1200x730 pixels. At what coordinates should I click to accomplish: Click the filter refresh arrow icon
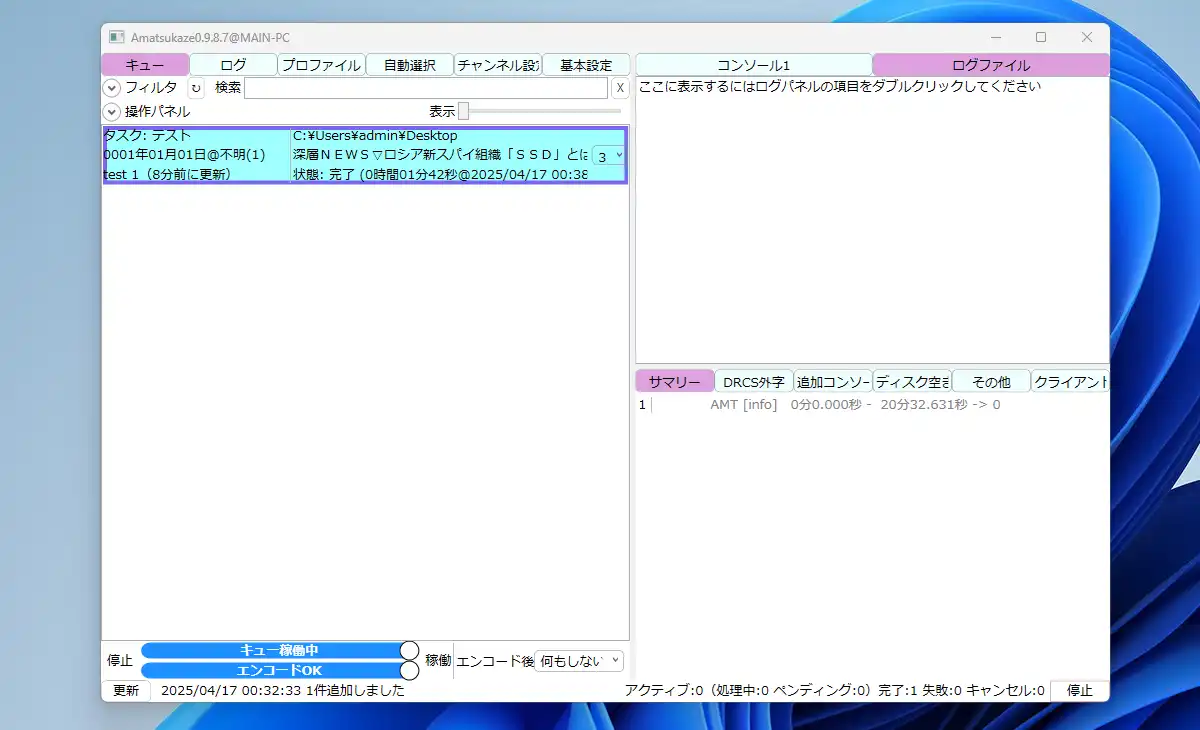(196, 88)
